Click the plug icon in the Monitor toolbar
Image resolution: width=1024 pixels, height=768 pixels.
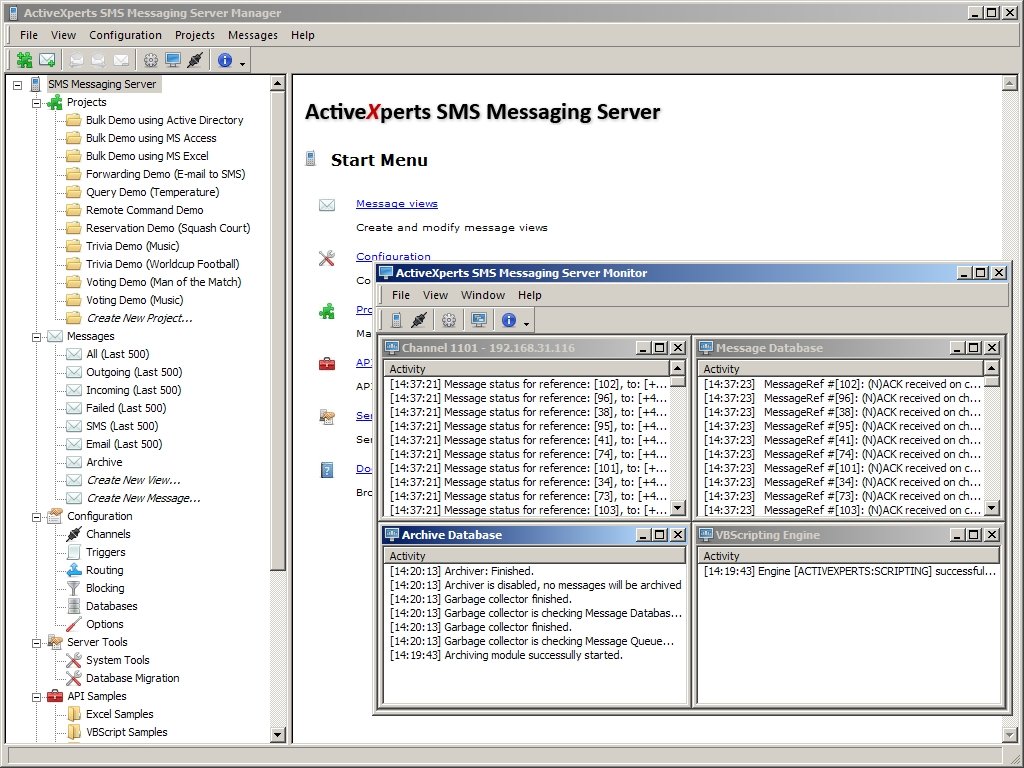point(419,320)
